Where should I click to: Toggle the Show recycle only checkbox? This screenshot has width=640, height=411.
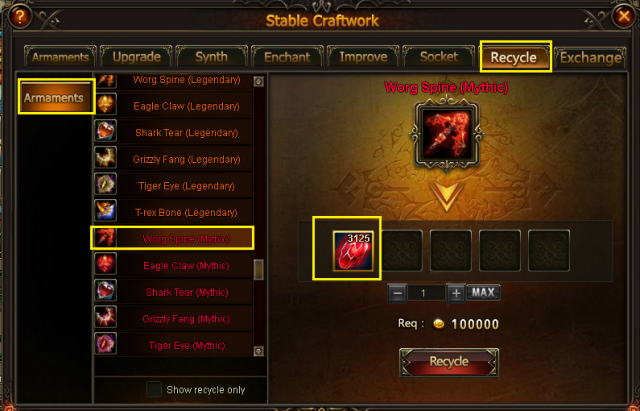pyautogui.click(x=154, y=389)
